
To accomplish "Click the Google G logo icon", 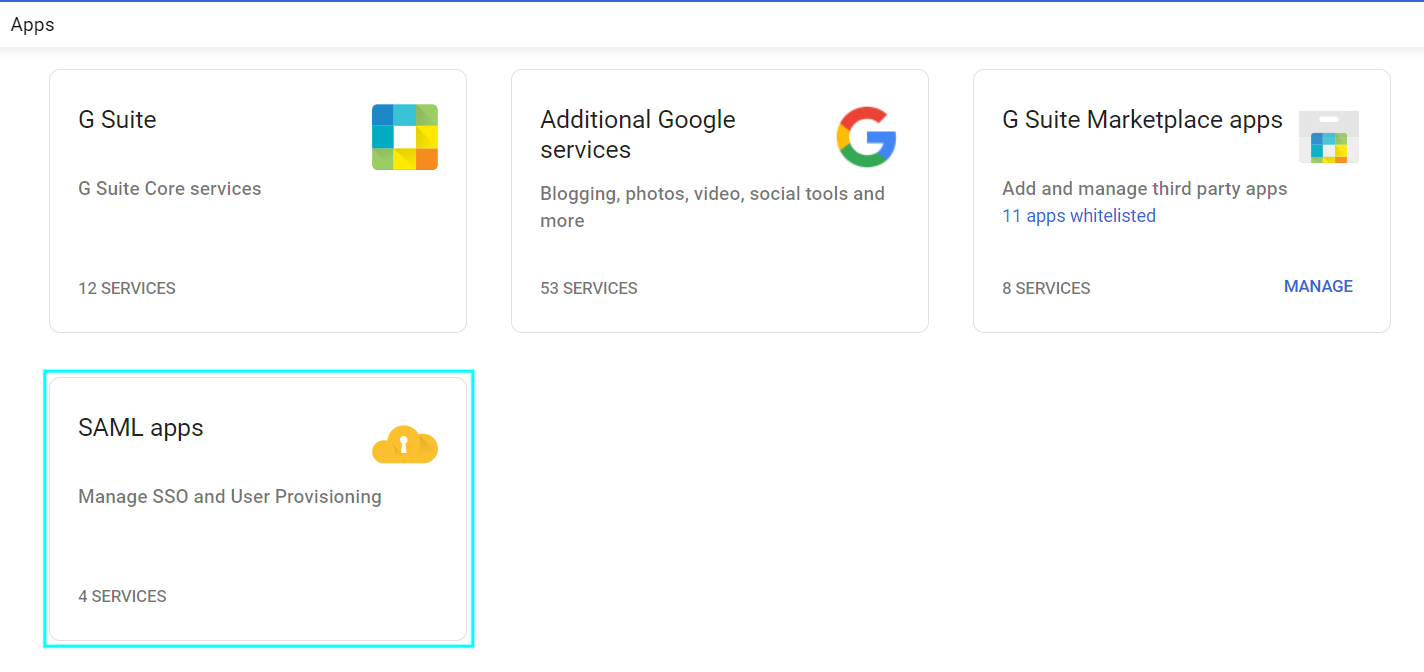I will click(866, 137).
